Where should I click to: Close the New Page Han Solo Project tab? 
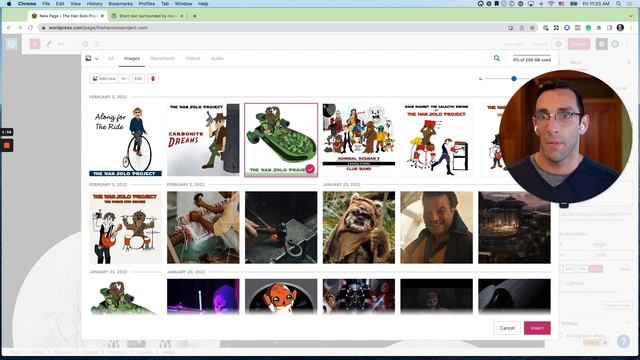pyautogui.click(x=102, y=16)
